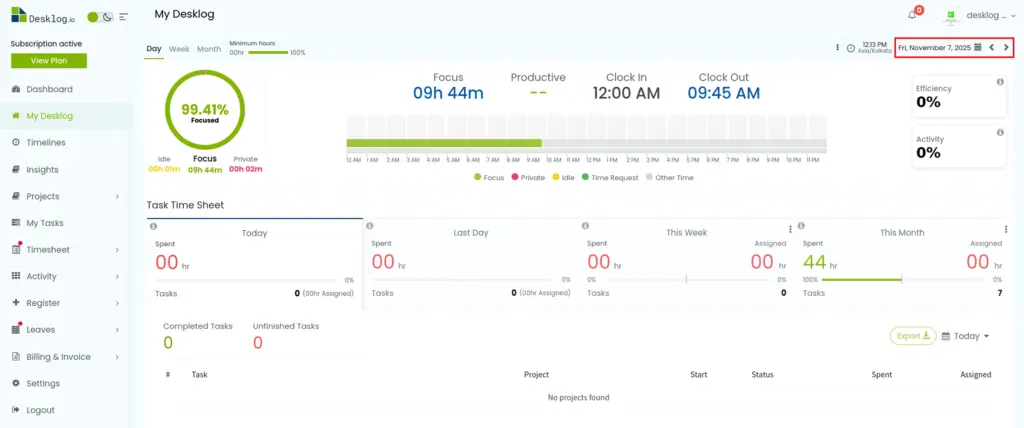Screen dimensions: 1024x428
Task: Switch to the Month tab
Action: pyautogui.click(x=209, y=49)
